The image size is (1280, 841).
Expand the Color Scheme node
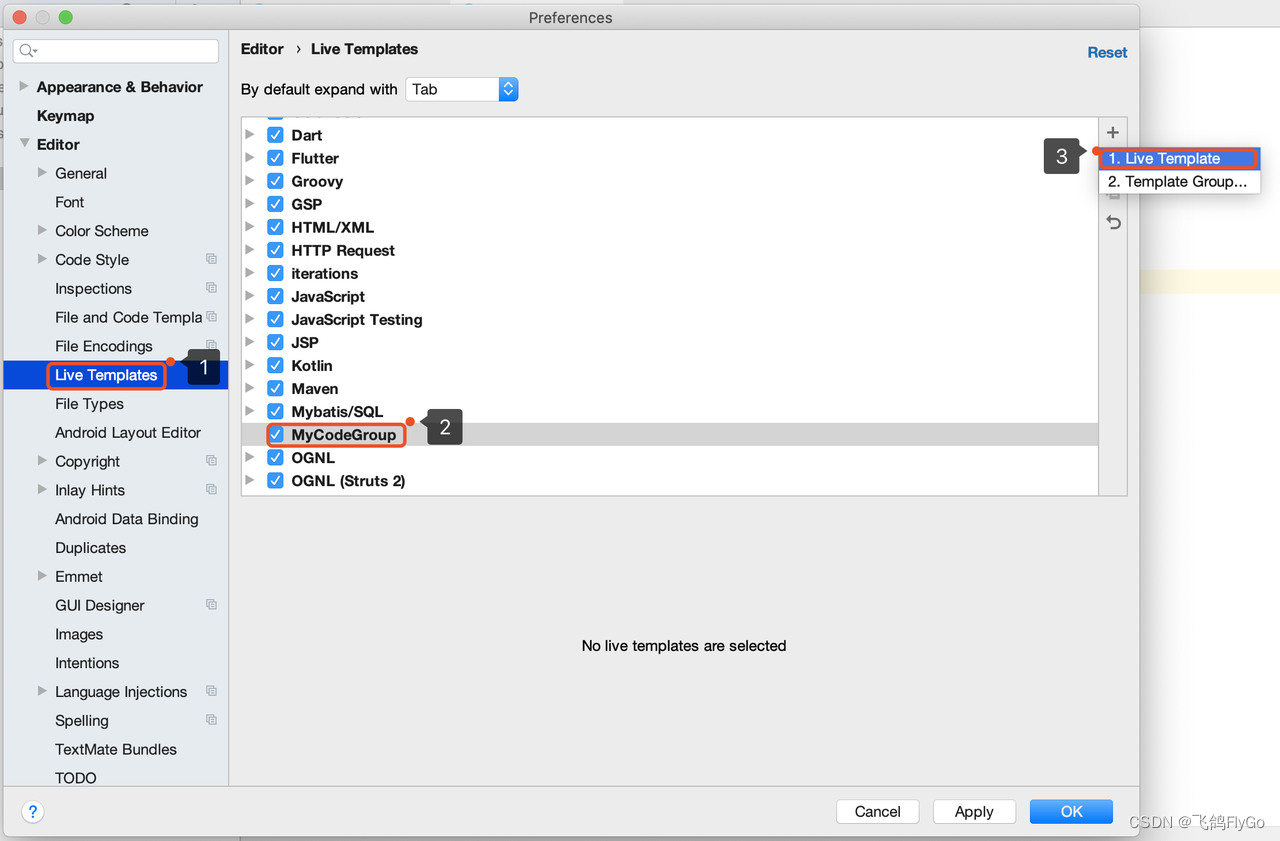[x=42, y=230]
